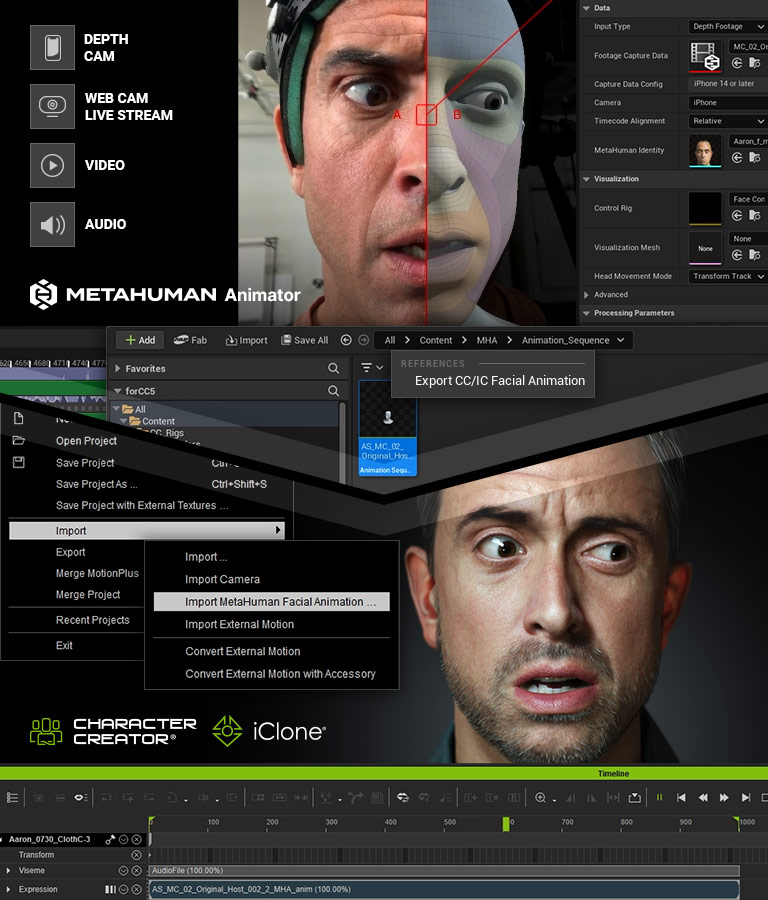Click the Audio speaker icon
Screen dimensions: 768x900
click(52, 224)
